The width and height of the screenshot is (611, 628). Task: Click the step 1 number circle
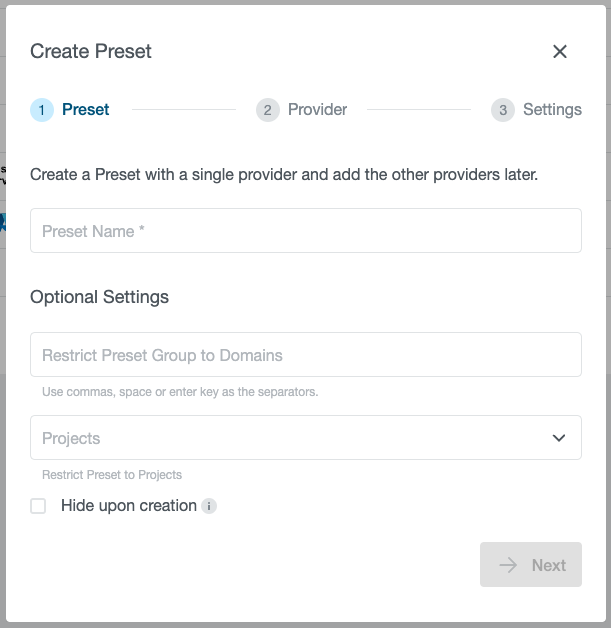pos(42,110)
